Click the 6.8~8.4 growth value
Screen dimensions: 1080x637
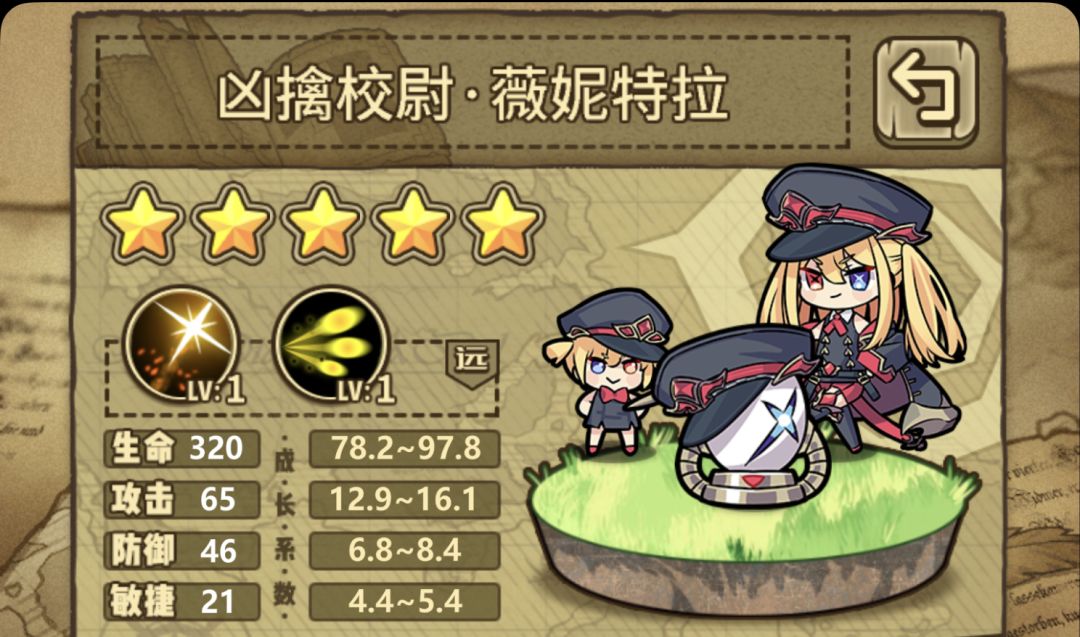tap(405, 551)
